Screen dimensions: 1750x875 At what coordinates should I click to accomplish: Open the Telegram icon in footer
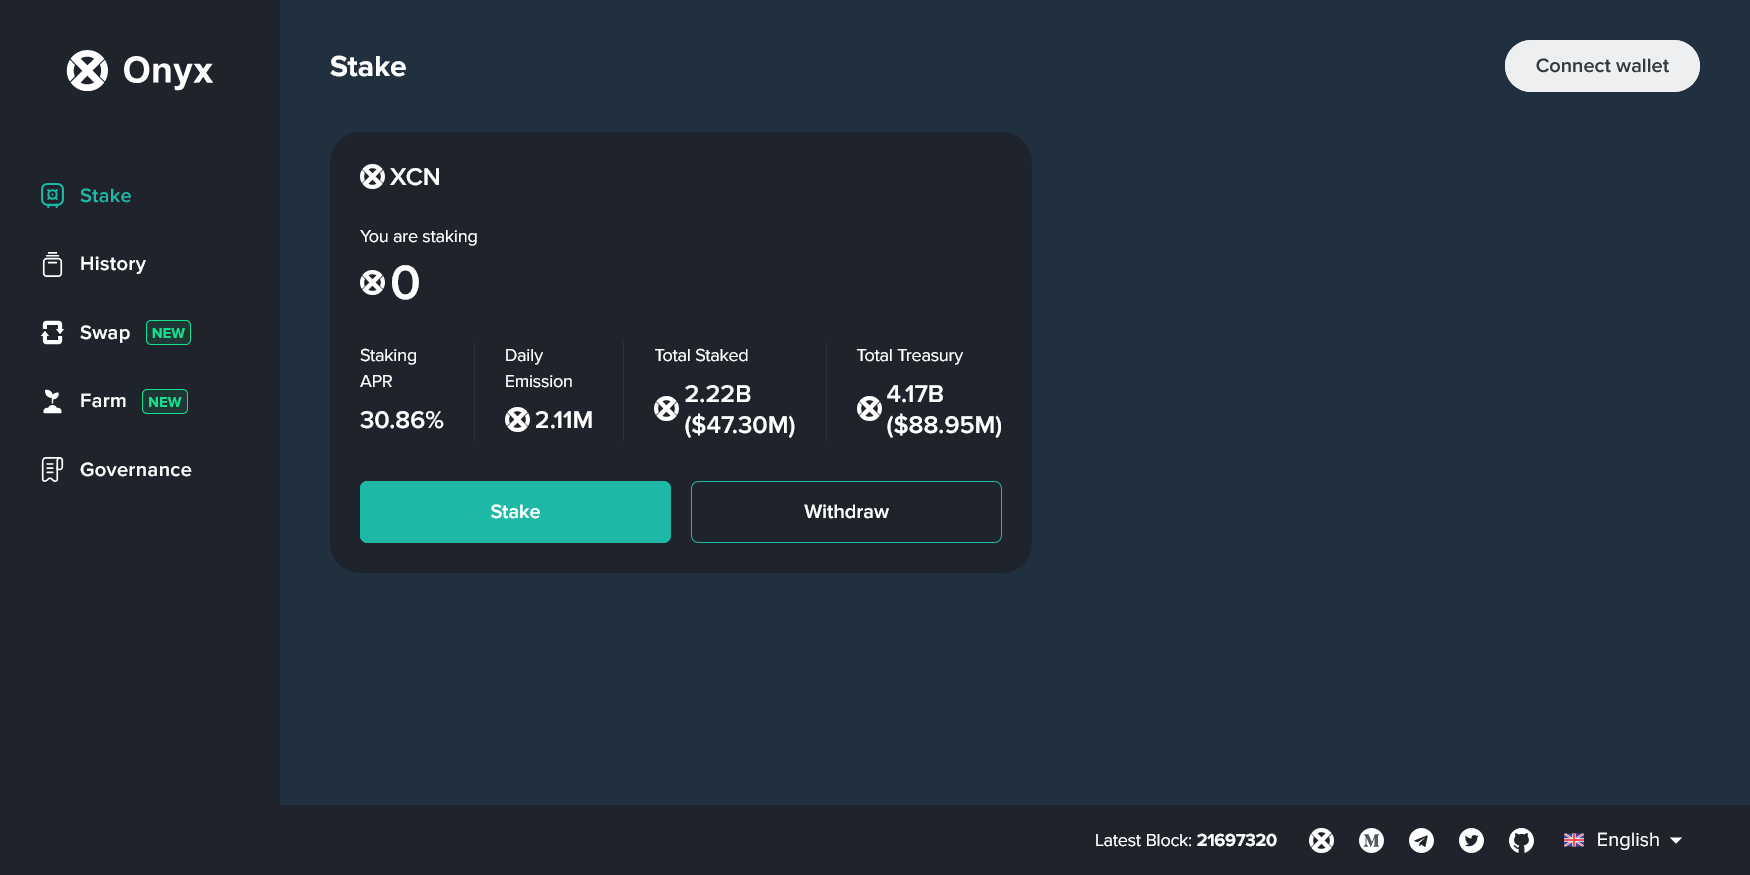(1422, 841)
